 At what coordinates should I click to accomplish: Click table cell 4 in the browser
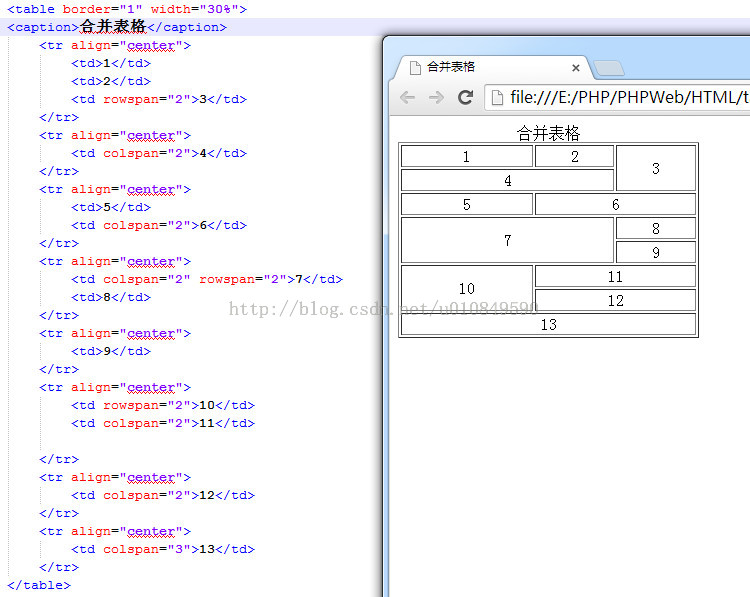pyautogui.click(x=507, y=180)
